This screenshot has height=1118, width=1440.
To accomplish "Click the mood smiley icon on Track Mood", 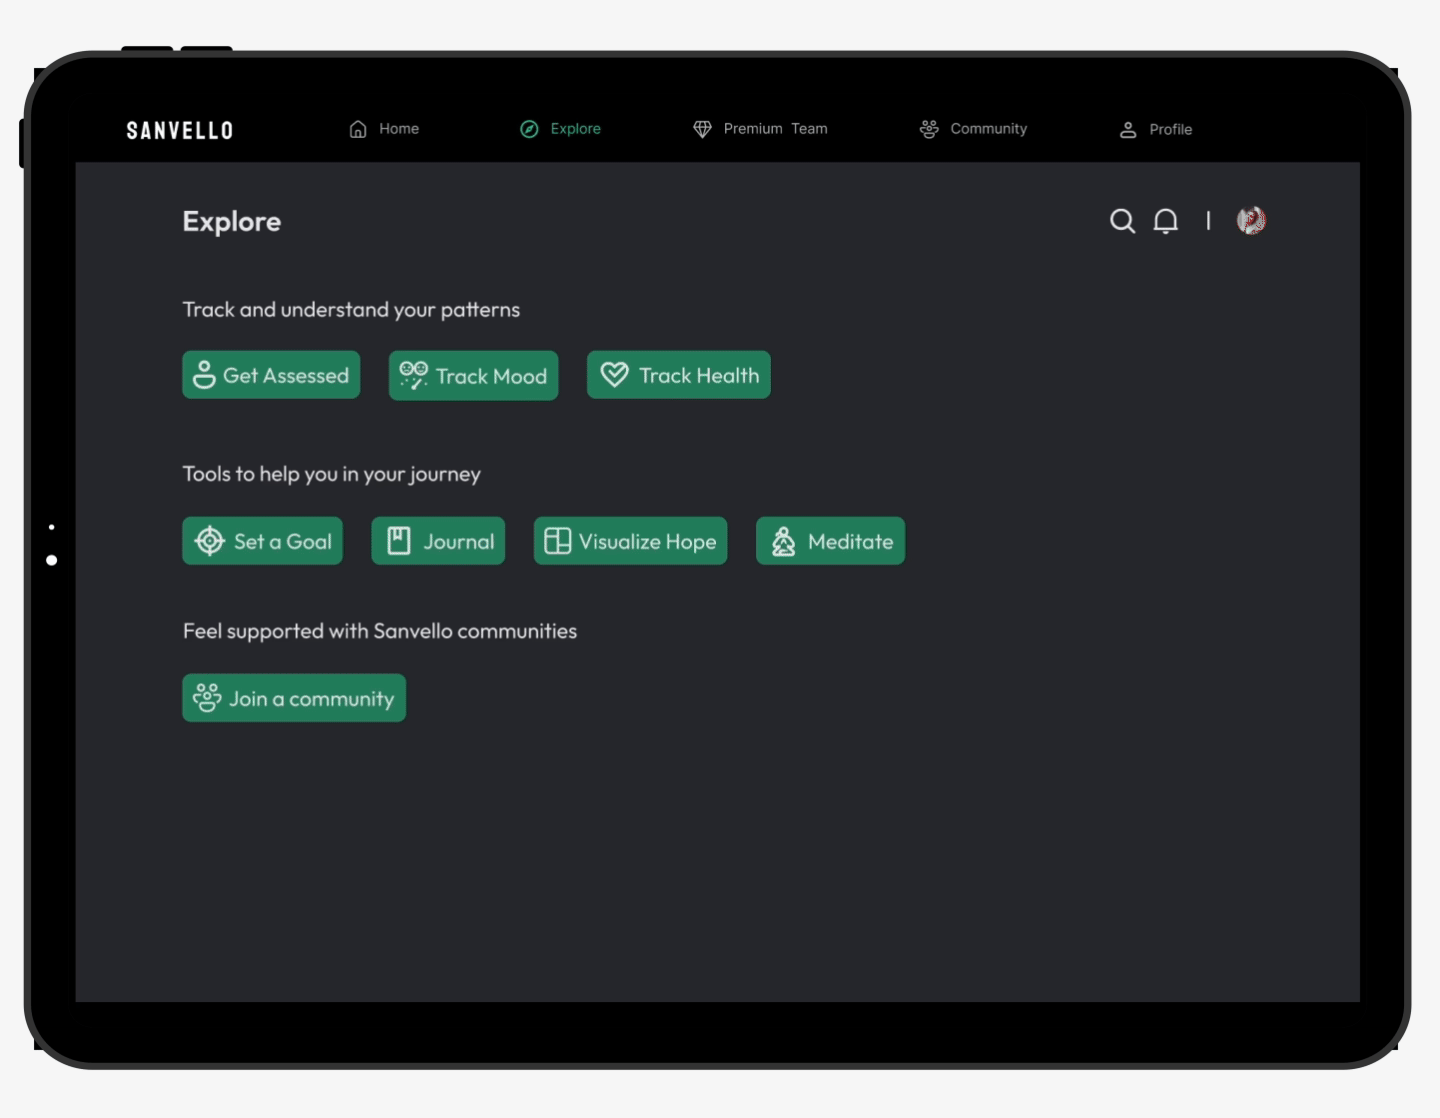I will click(413, 375).
